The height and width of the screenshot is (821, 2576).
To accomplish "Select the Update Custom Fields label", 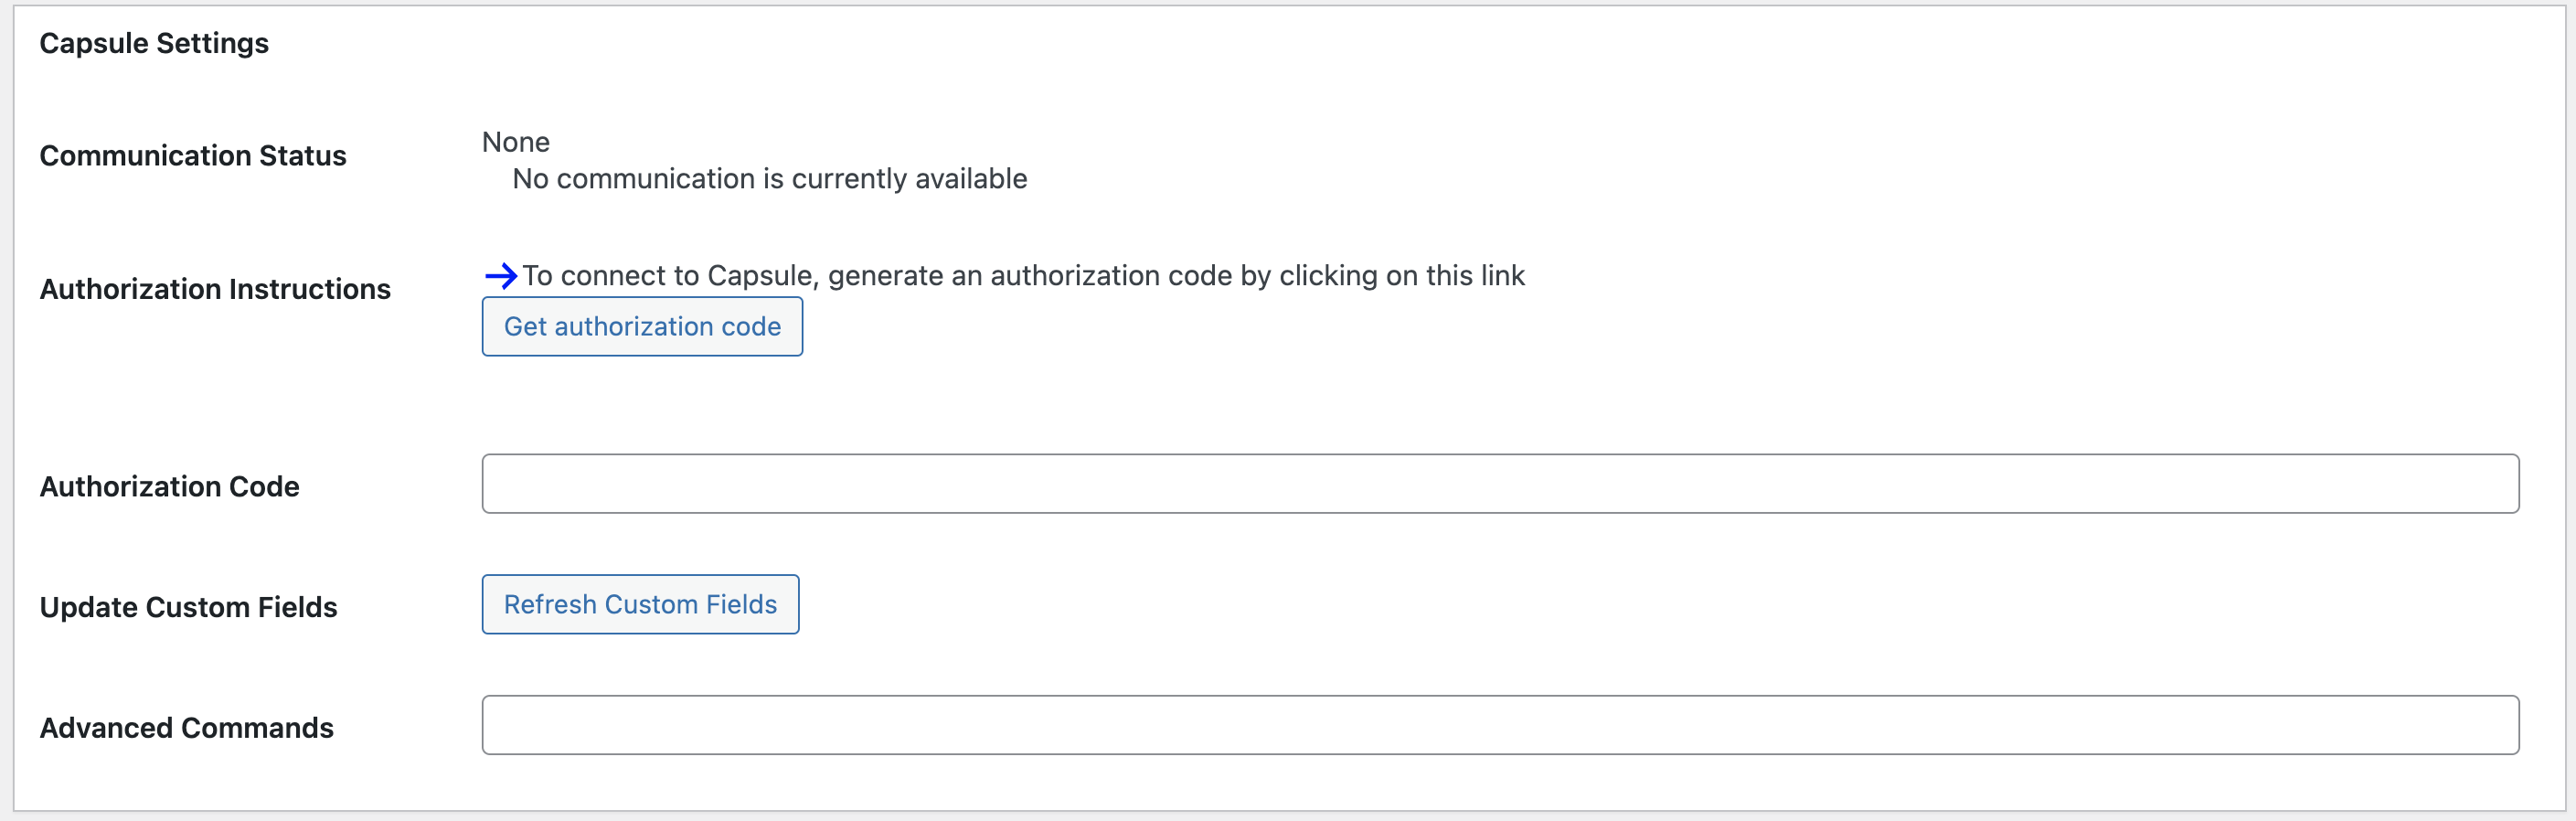I will pyautogui.click(x=189, y=608).
